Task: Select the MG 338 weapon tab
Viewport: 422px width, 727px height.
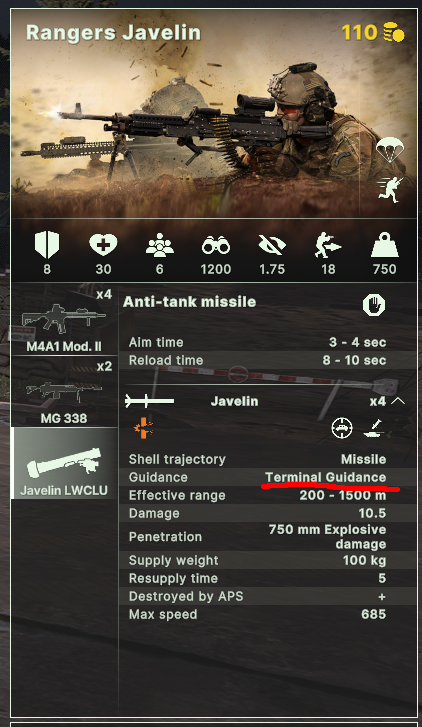Action: point(64,392)
